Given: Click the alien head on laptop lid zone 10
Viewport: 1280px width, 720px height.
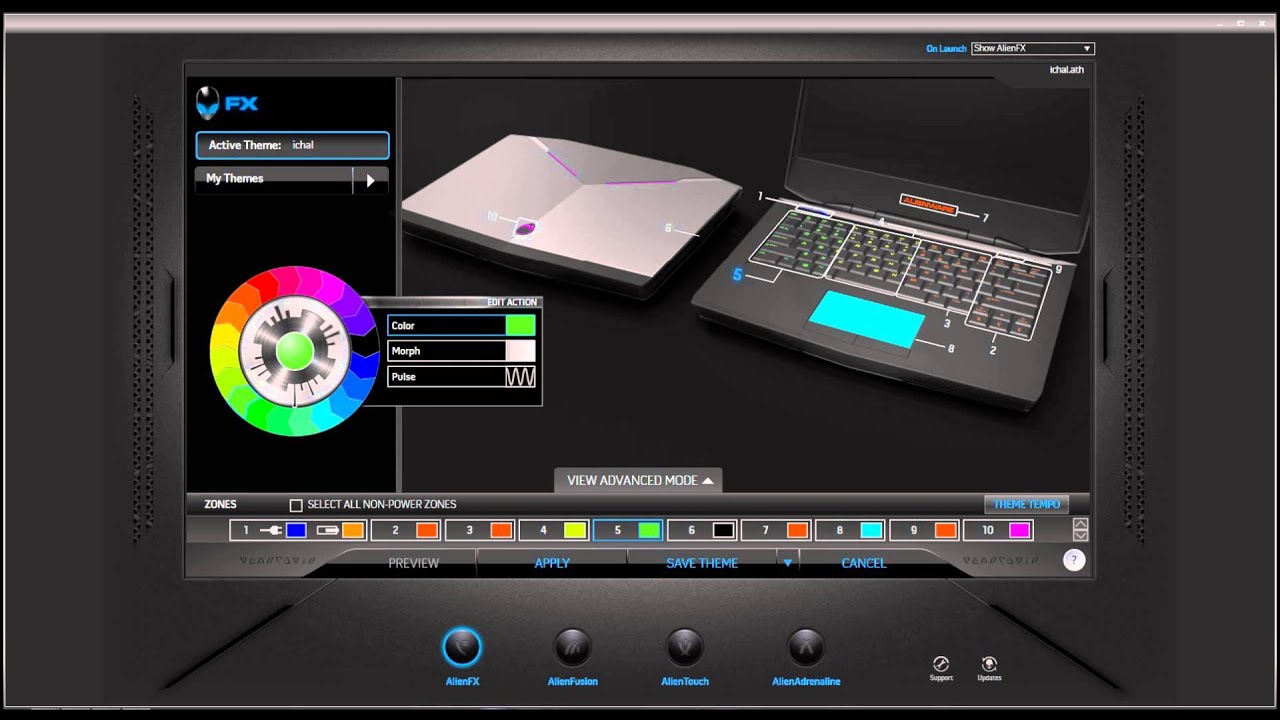Looking at the screenshot, I should (x=526, y=229).
